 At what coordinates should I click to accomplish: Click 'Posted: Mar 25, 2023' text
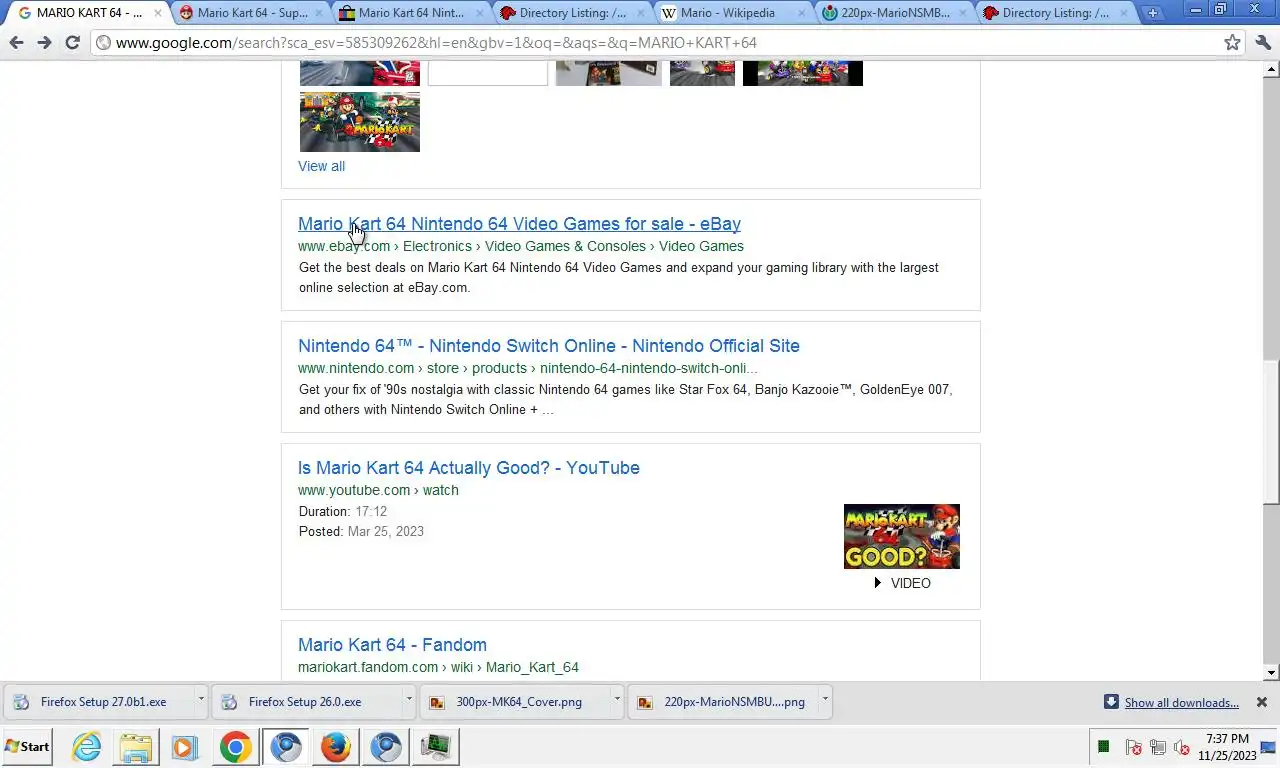pyautogui.click(x=361, y=531)
